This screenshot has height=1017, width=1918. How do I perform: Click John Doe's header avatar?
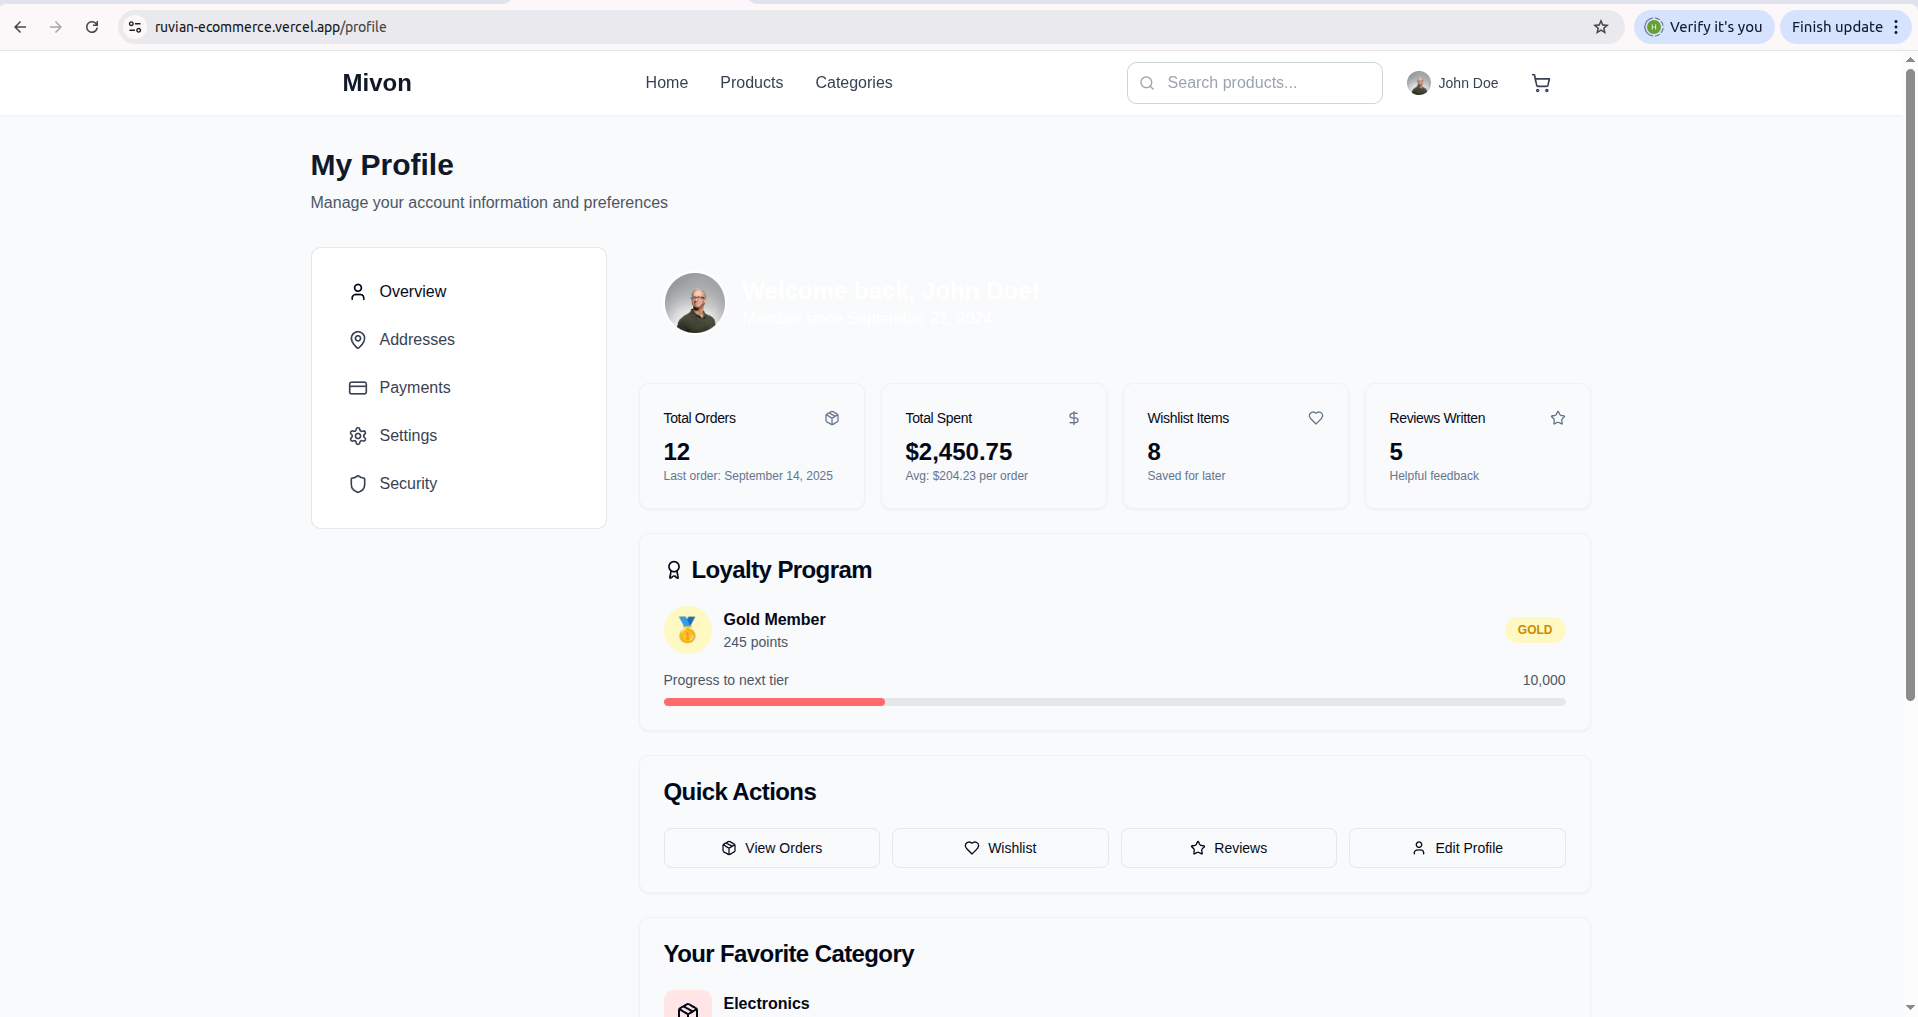(x=1418, y=83)
